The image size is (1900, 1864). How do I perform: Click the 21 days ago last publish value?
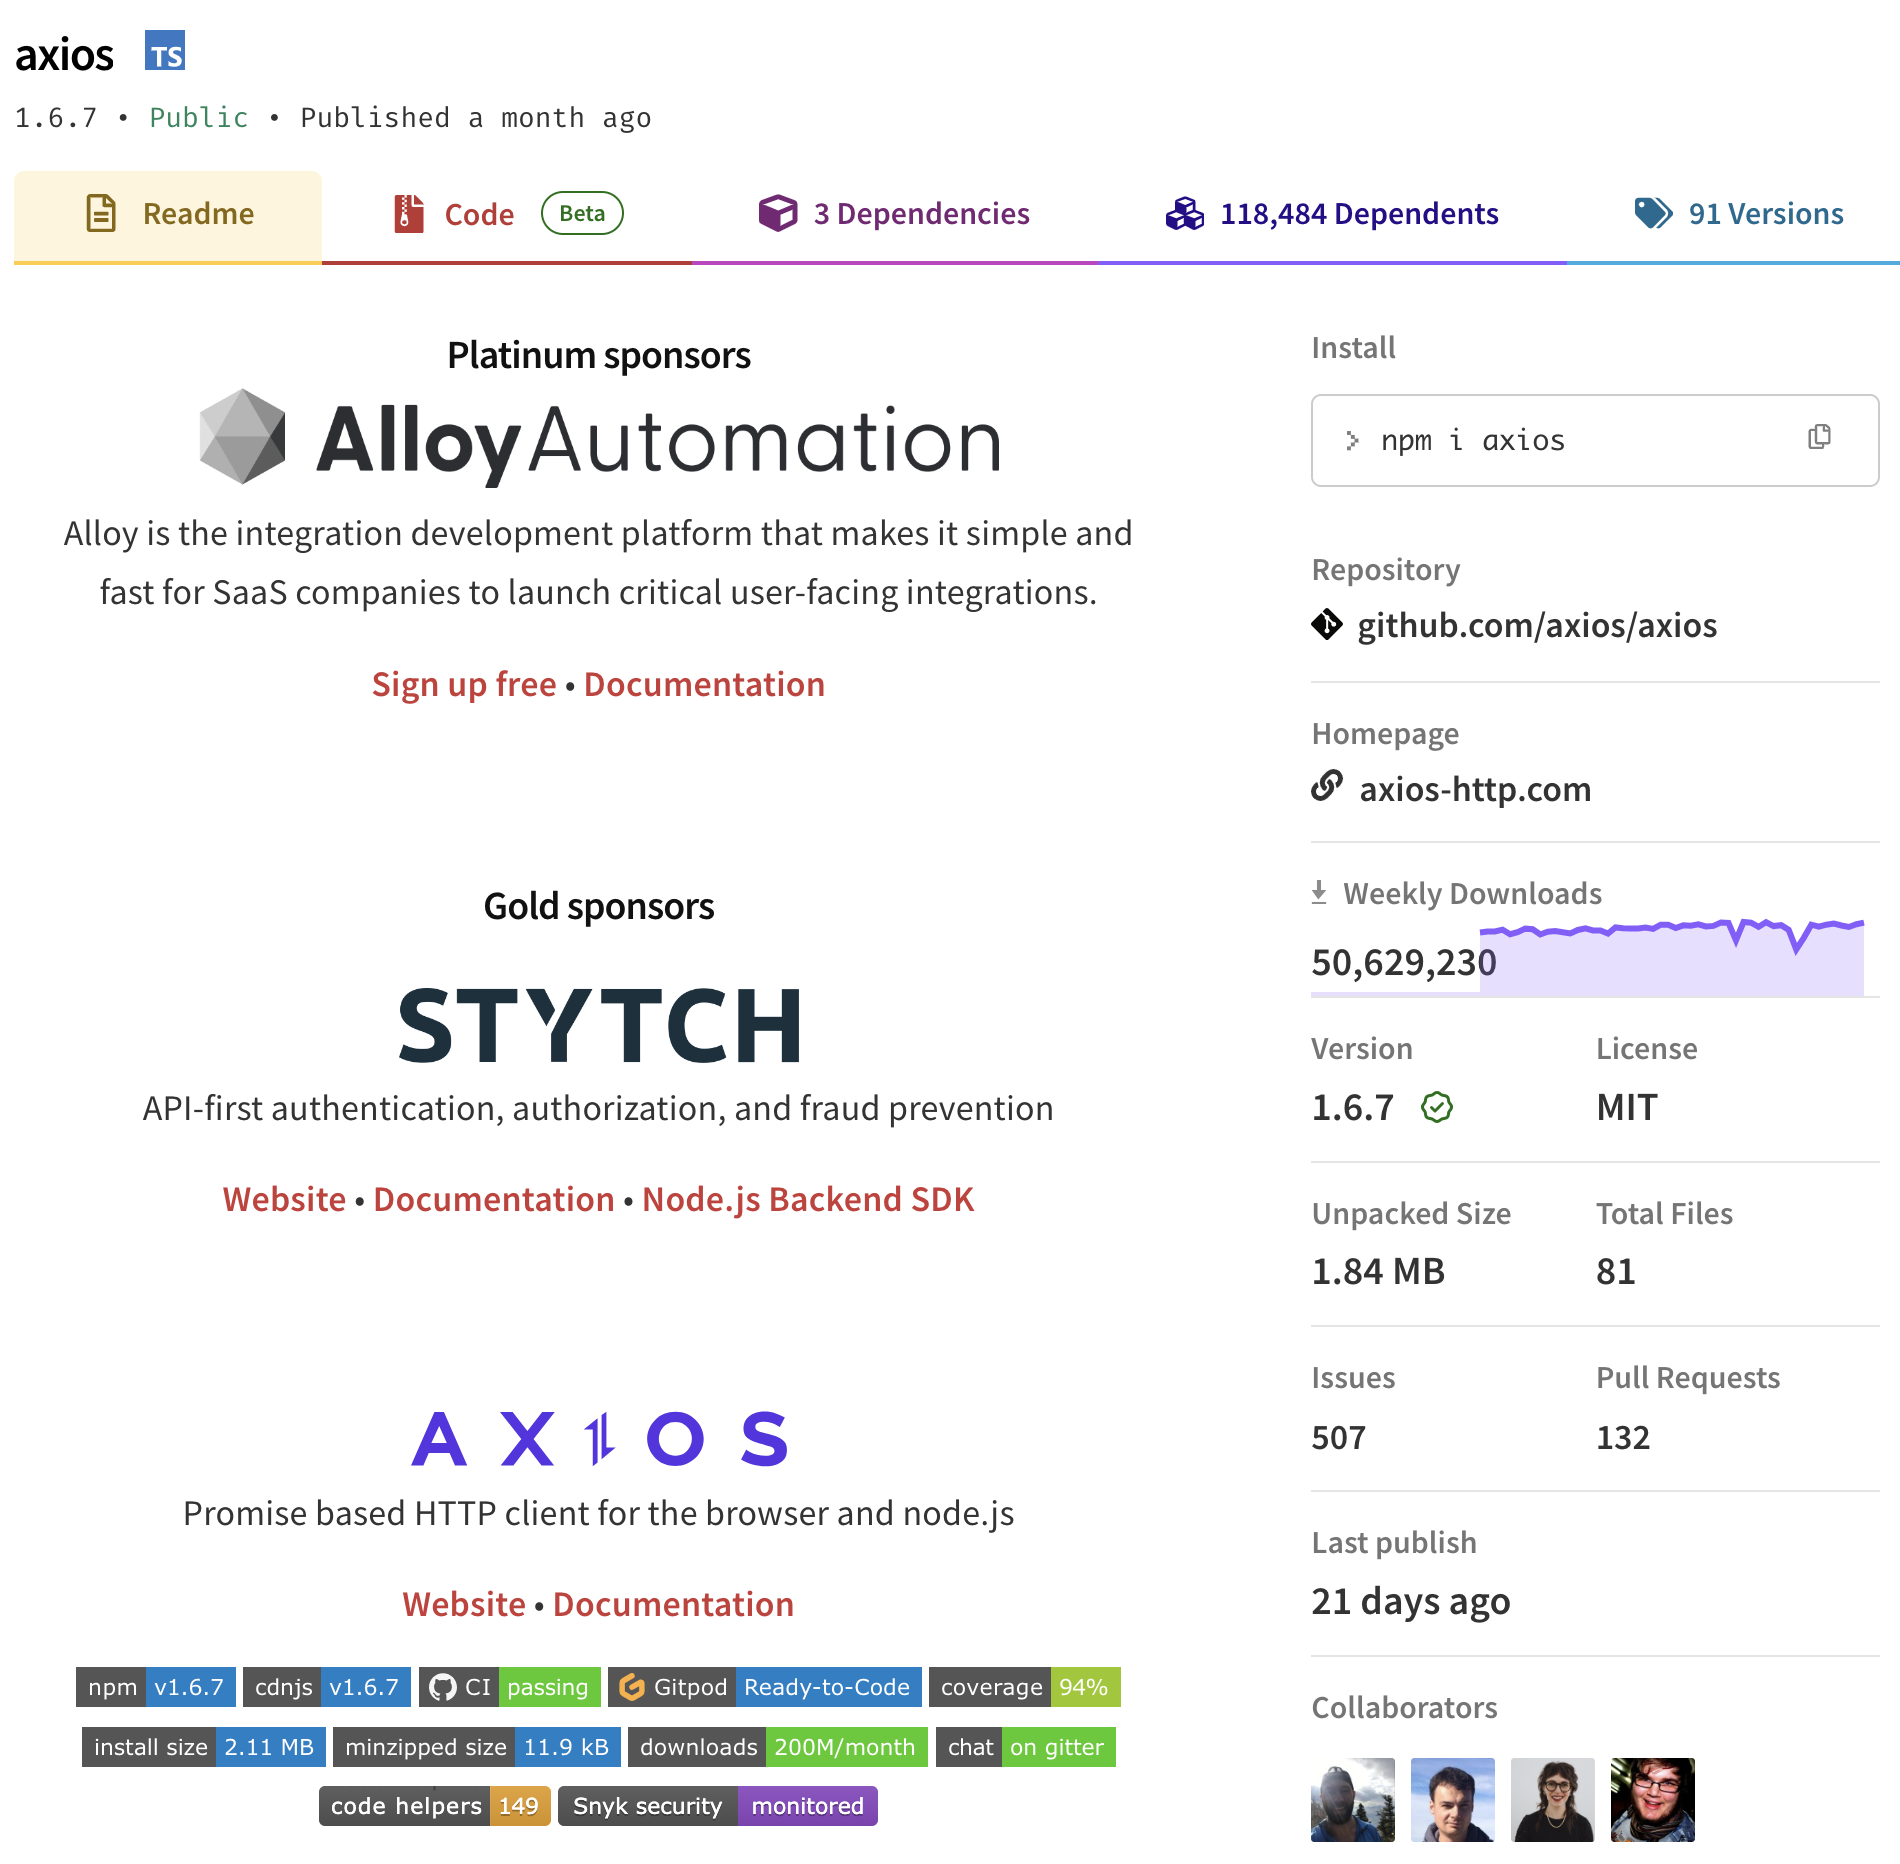pyautogui.click(x=1411, y=1601)
